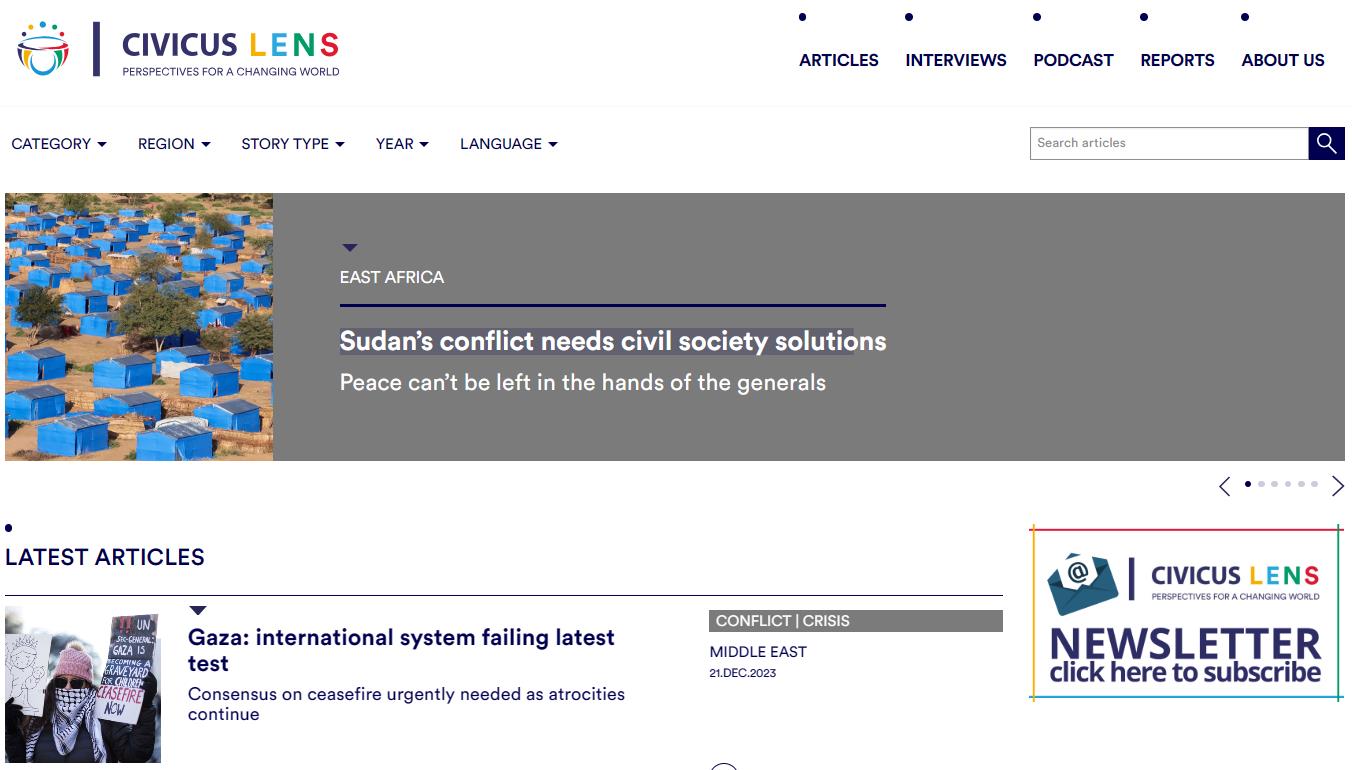Click the Search articles input field

click(1168, 143)
